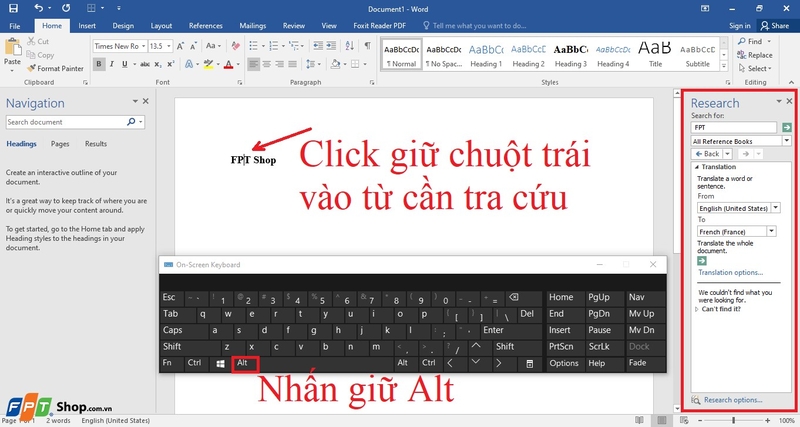Click the Search document field
Screen dimensions: 800x427
pos(66,122)
